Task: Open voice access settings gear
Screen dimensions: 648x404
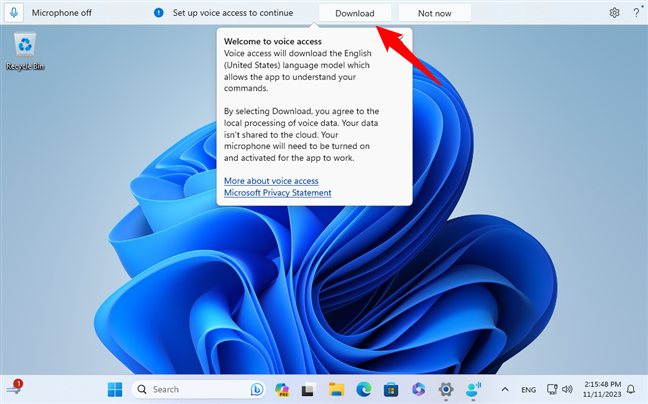Action: (614, 13)
